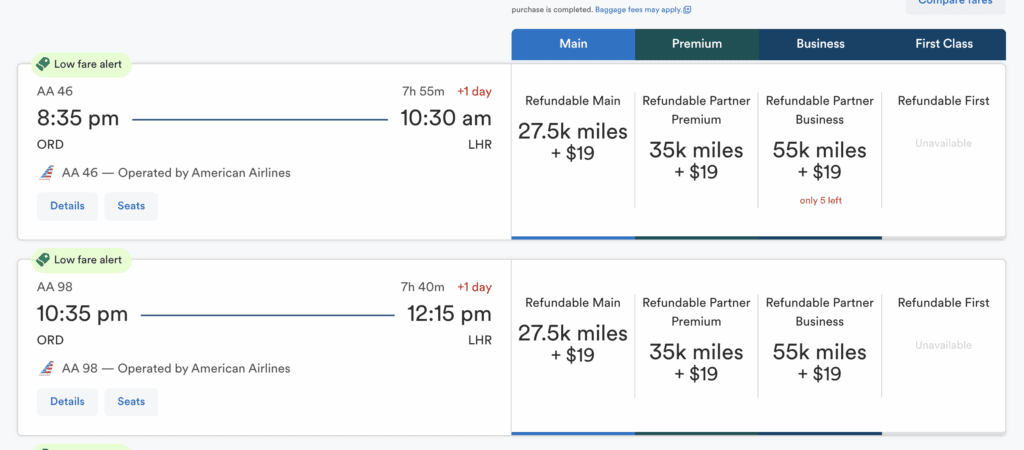Click the Compare fares button
1024x450 pixels.
point(955,3)
